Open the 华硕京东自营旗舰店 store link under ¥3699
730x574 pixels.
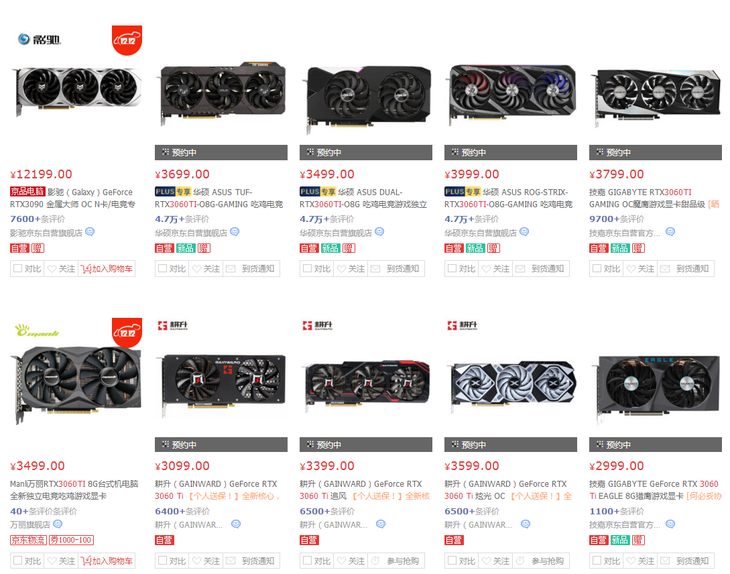pos(191,232)
